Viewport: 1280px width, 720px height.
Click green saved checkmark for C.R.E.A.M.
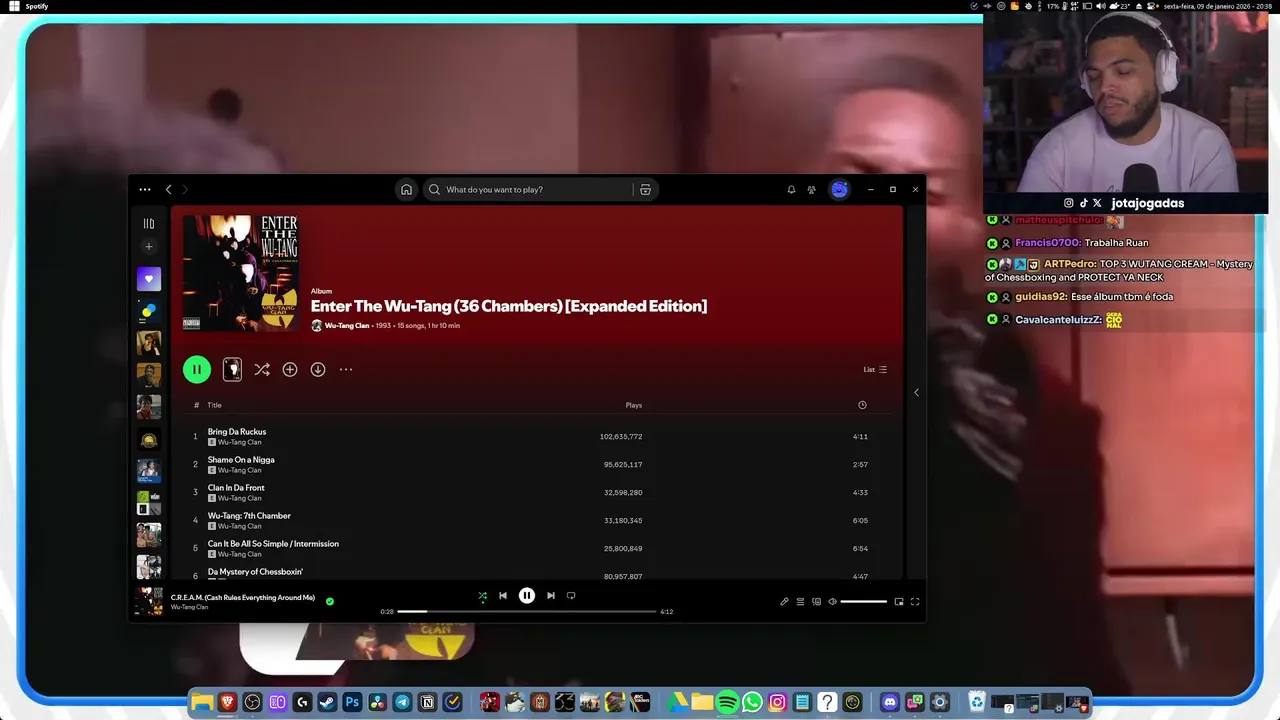330,601
